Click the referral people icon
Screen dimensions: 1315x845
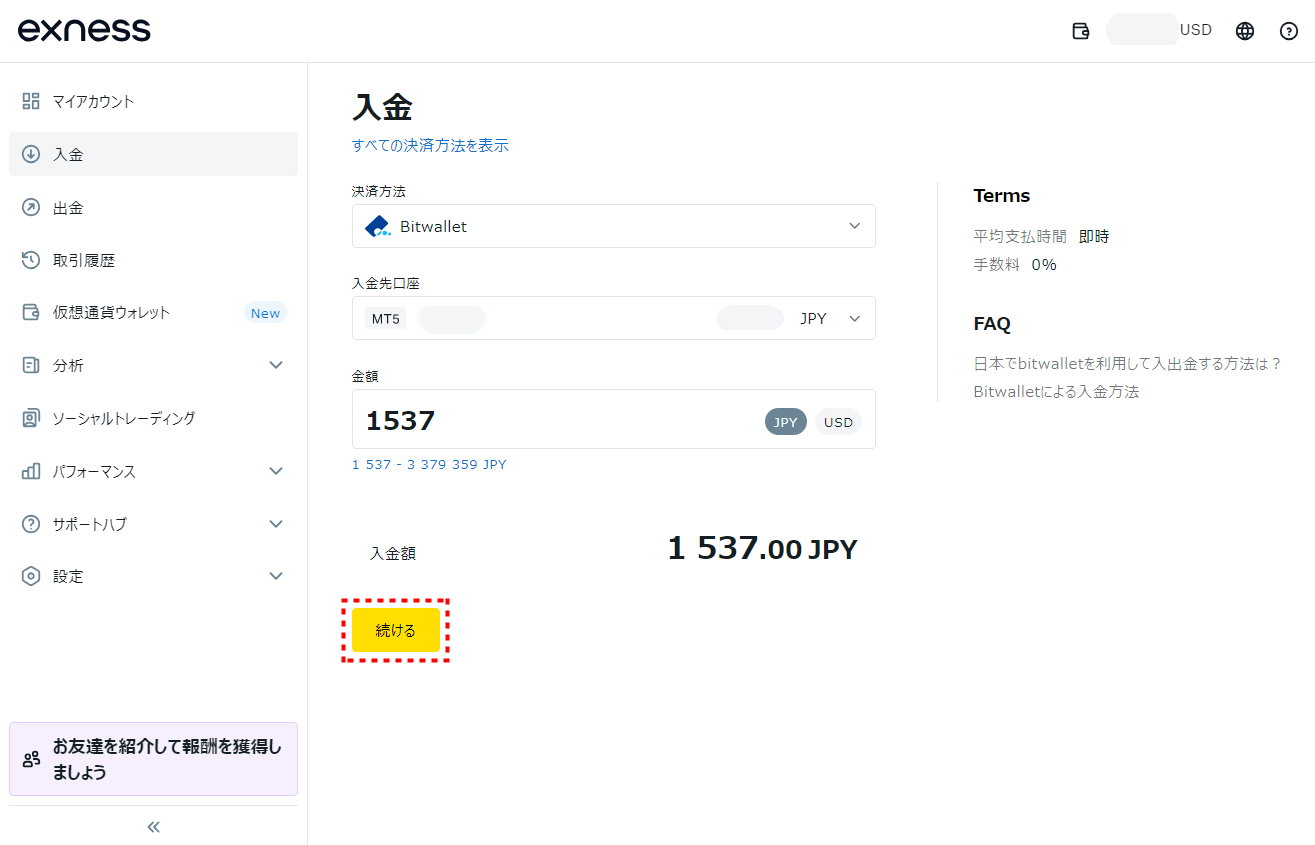[x=31, y=759]
